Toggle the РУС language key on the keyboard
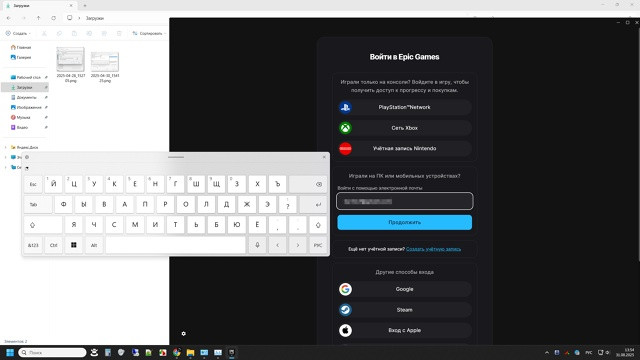The height and width of the screenshot is (360, 640). (318, 245)
